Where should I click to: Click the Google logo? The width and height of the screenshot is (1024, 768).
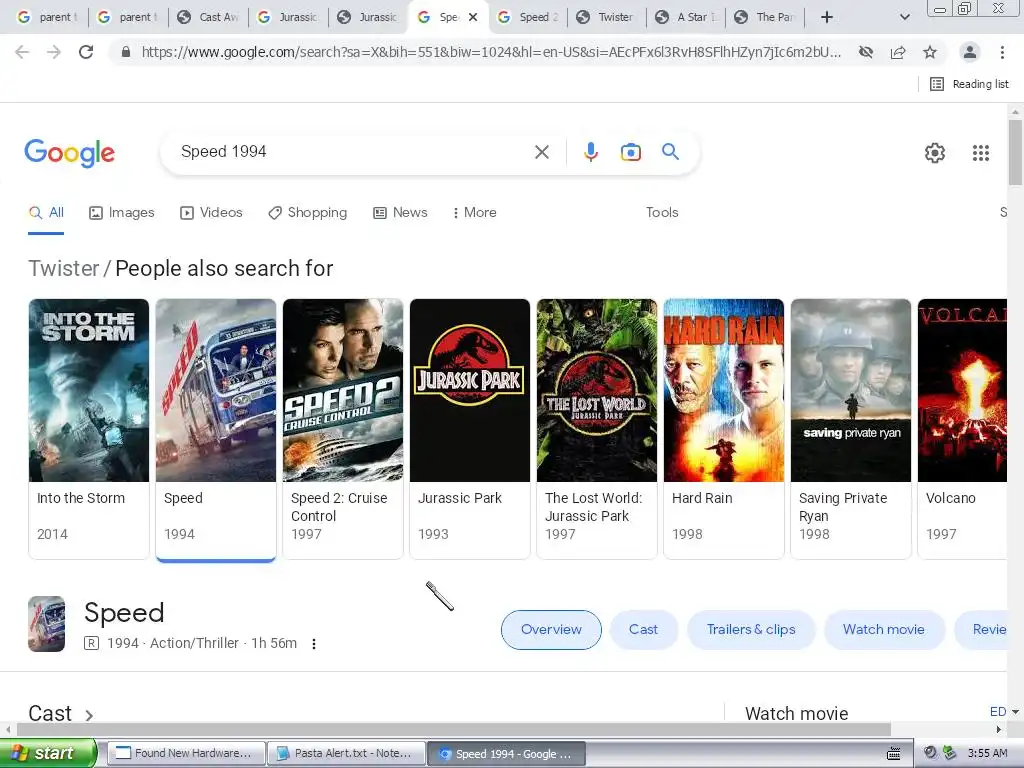tap(69, 153)
